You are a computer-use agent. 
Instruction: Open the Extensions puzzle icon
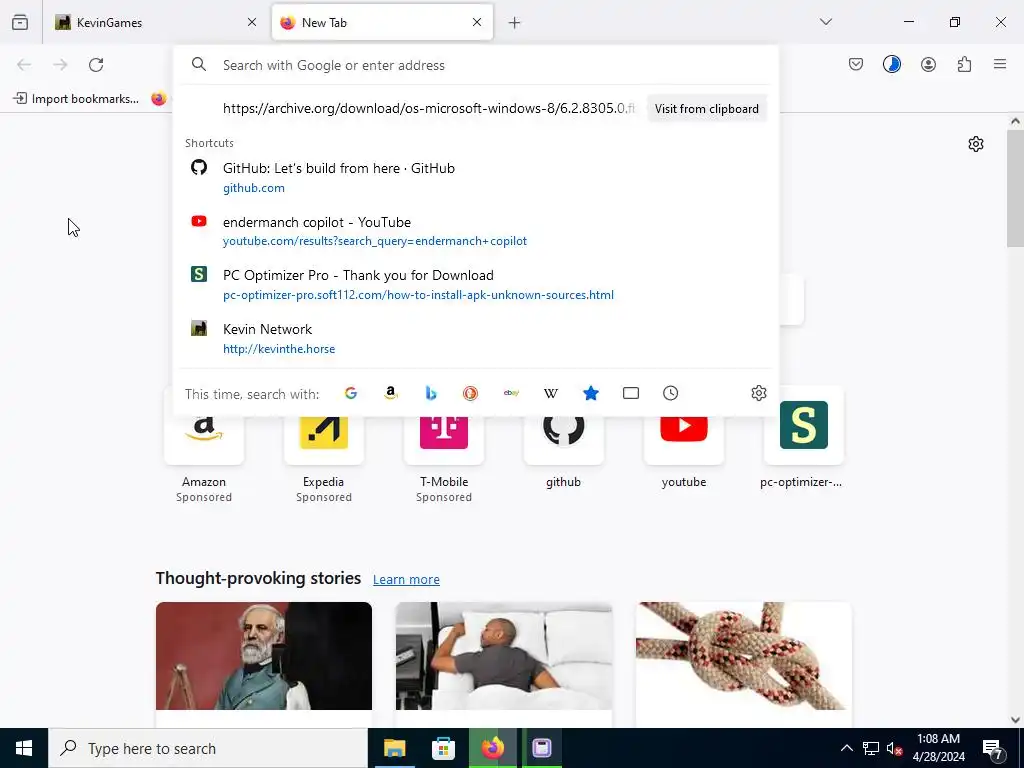(964, 64)
